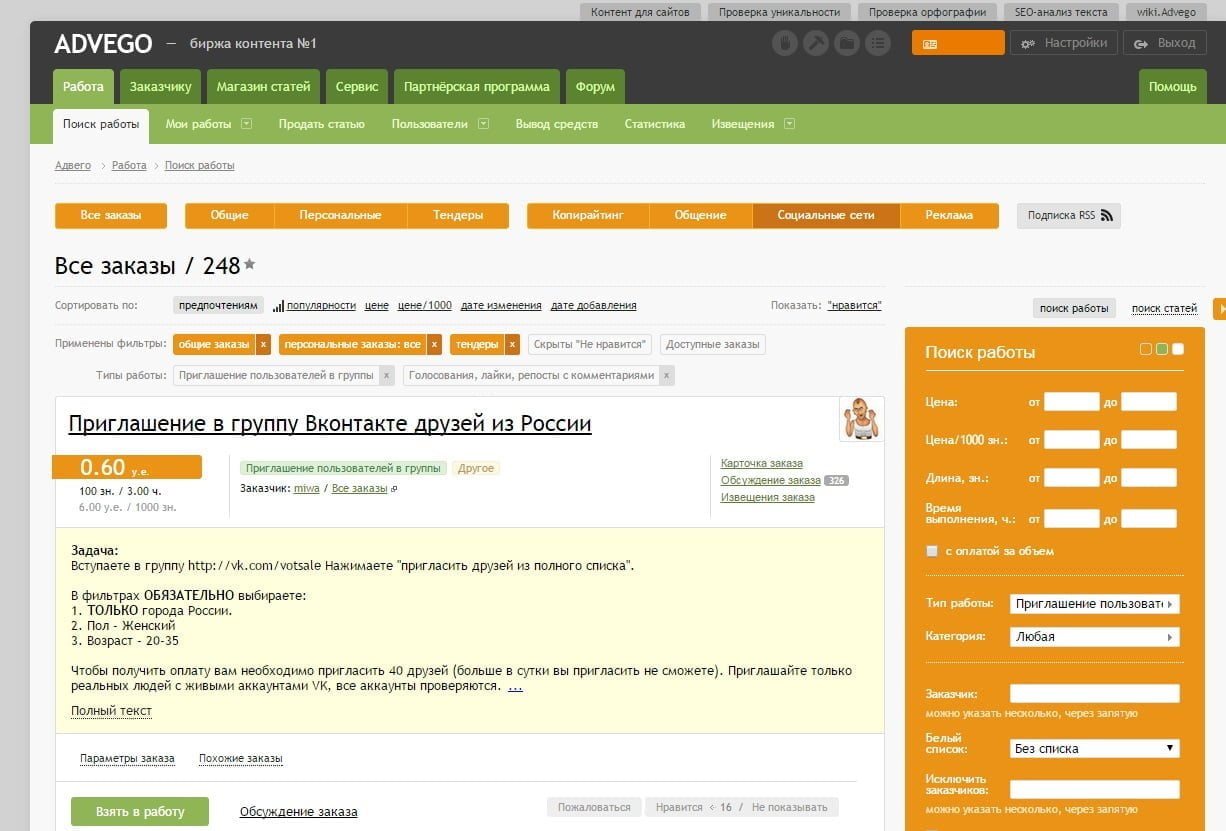Open SEO-анализ текста top link
The width and height of the screenshot is (1226, 831).
coord(1061,12)
